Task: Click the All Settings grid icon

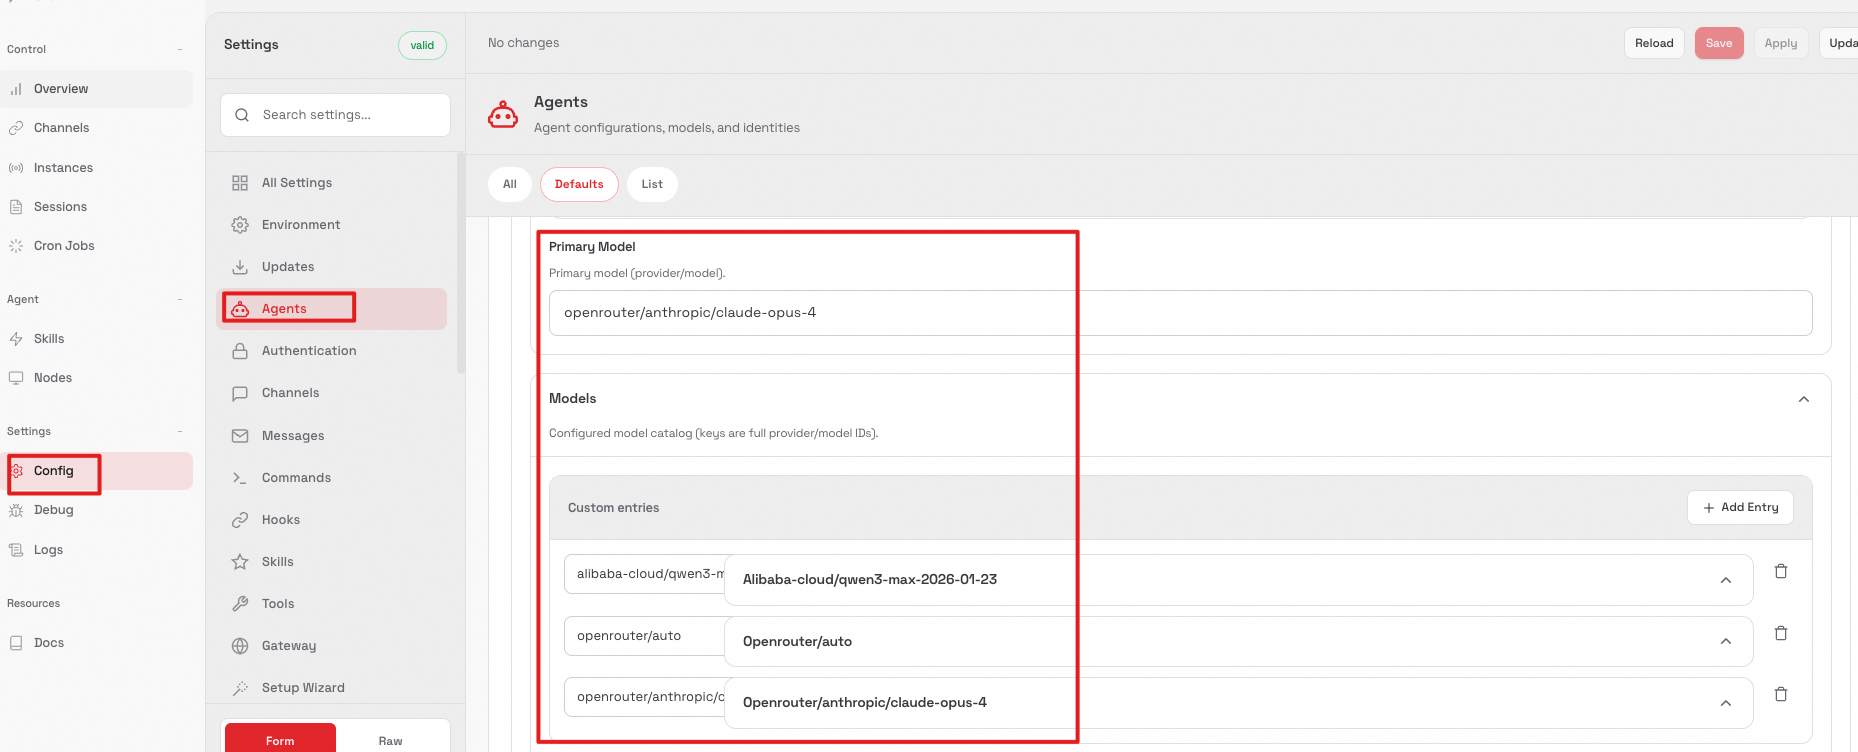Action: click(x=240, y=183)
